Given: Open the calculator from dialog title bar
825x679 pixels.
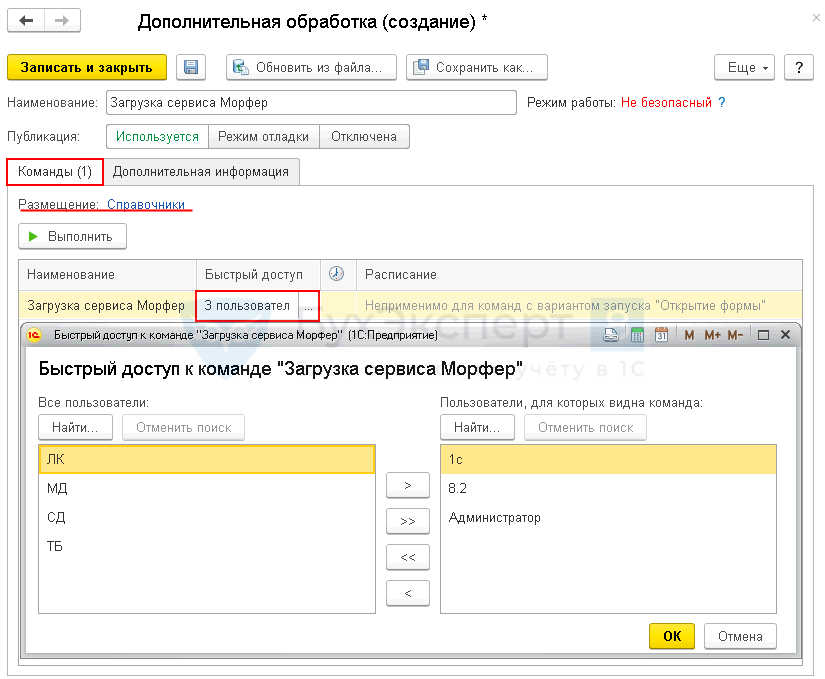Looking at the screenshot, I should point(636,335).
